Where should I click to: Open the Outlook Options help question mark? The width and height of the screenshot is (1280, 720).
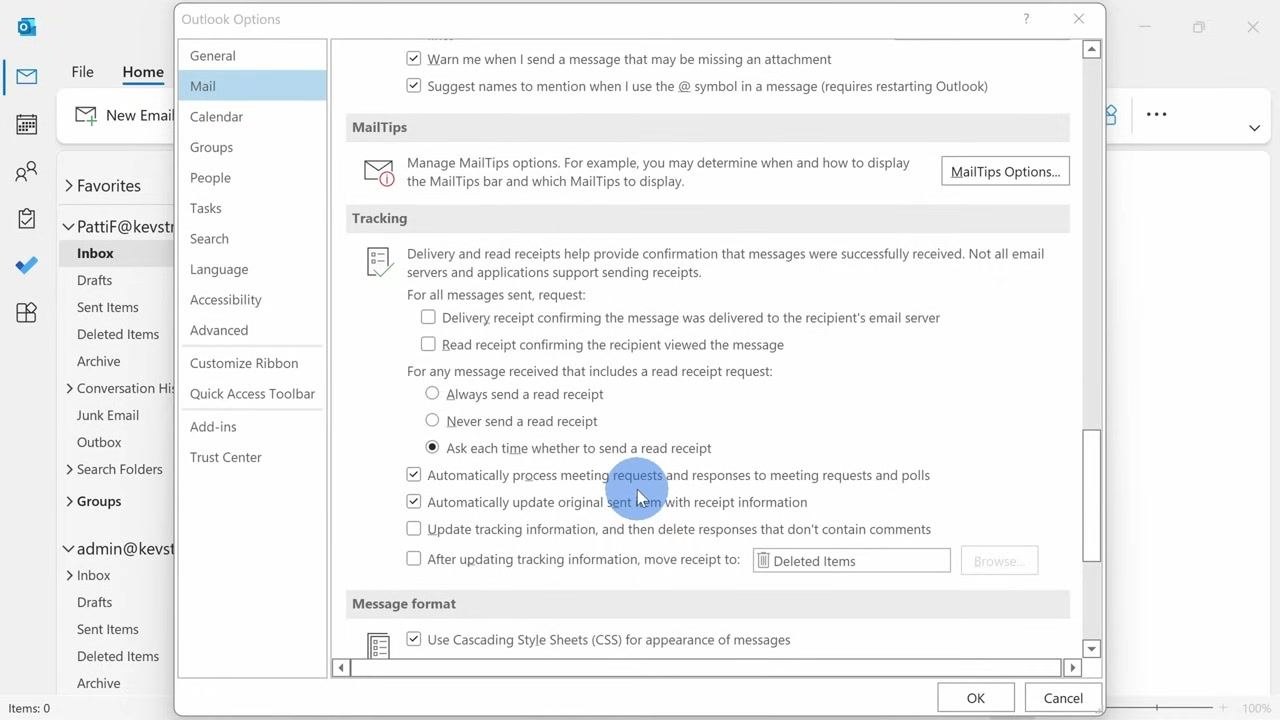point(1026,19)
